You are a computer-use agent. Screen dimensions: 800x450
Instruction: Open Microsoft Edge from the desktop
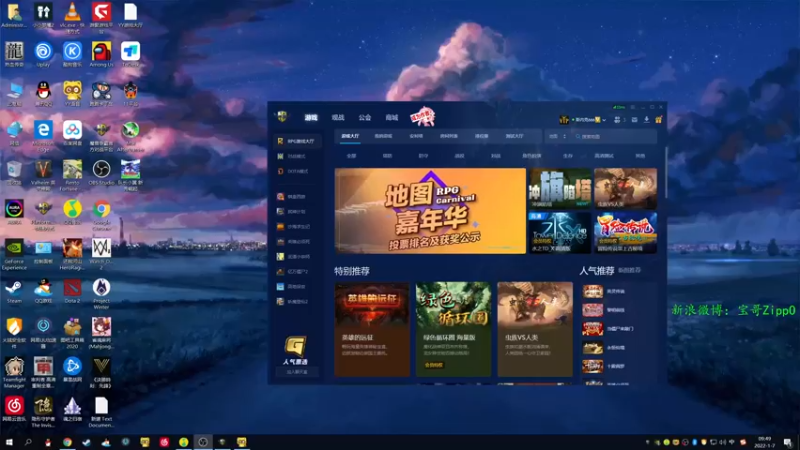tap(43, 136)
